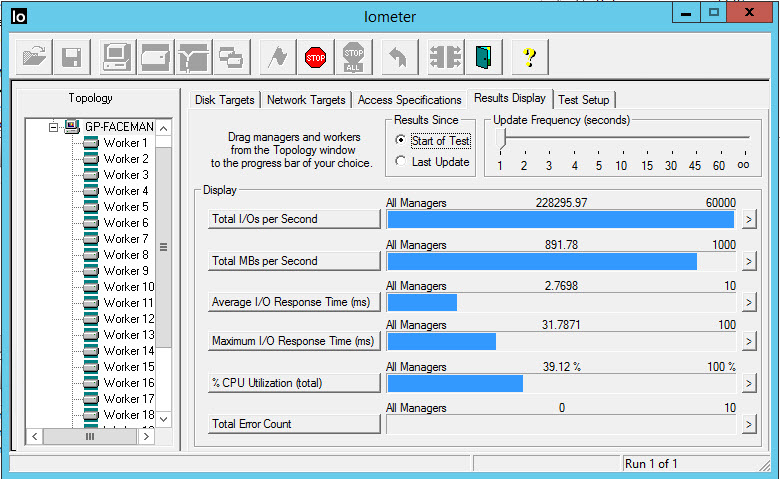Select Last Update radio button

[400, 161]
